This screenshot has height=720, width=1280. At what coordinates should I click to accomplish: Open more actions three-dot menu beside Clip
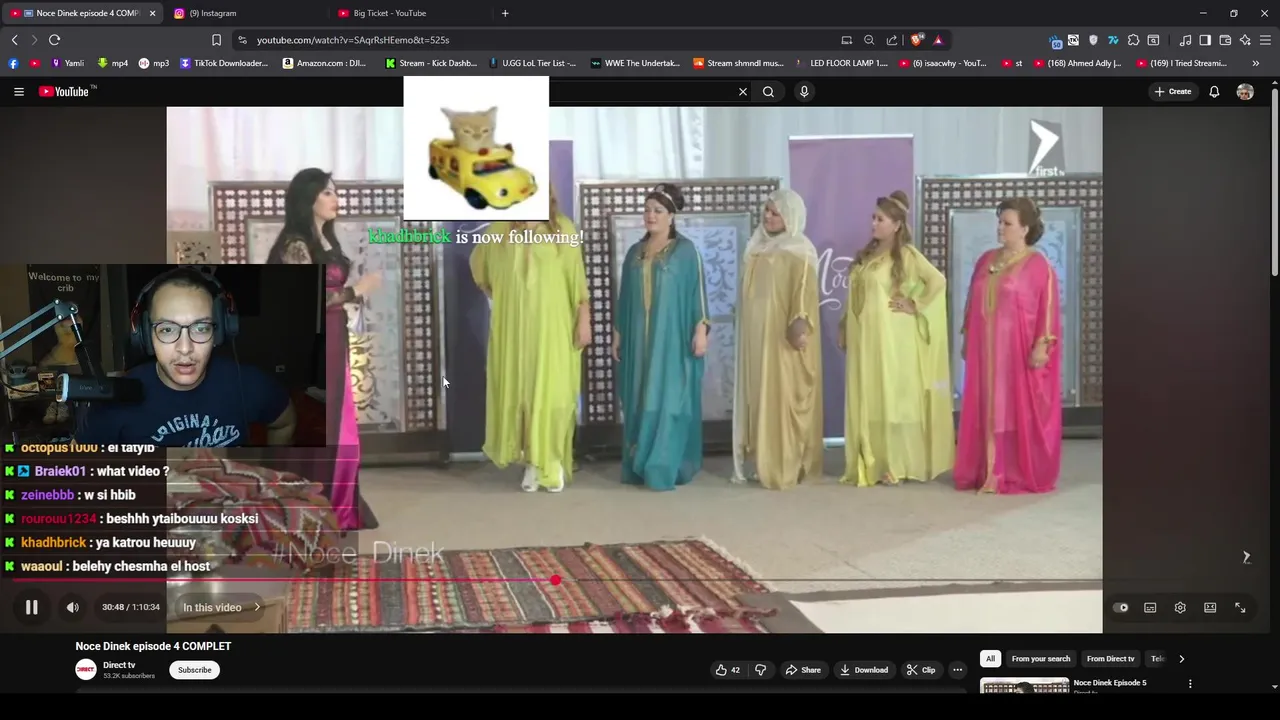click(x=957, y=670)
